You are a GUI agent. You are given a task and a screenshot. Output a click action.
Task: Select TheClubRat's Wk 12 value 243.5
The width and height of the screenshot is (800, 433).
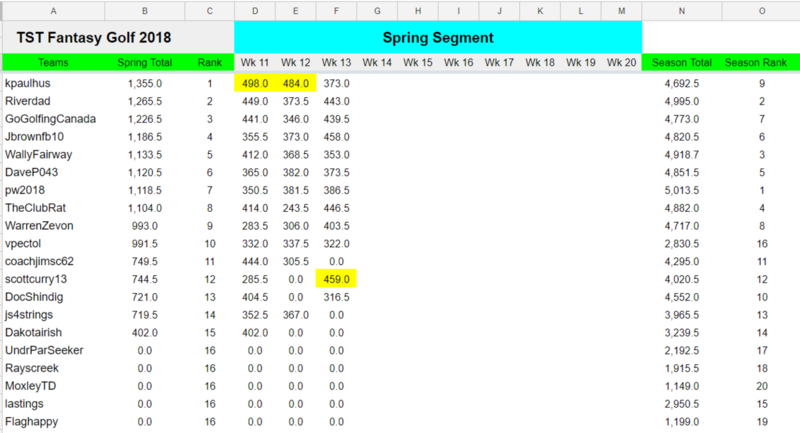point(295,208)
